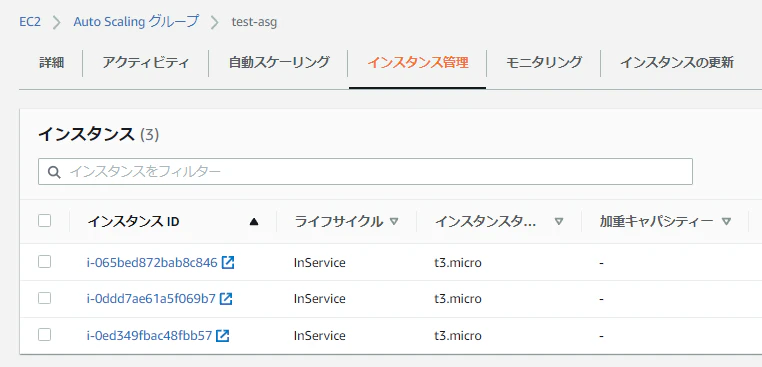Image resolution: width=762 pixels, height=367 pixels.
Task: Open instance link i-065bed872bab8c846
Action: coord(152,263)
